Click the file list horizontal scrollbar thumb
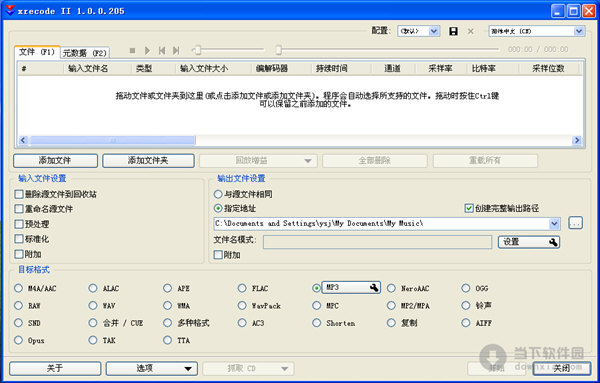The height and width of the screenshot is (383, 600). point(113,140)
